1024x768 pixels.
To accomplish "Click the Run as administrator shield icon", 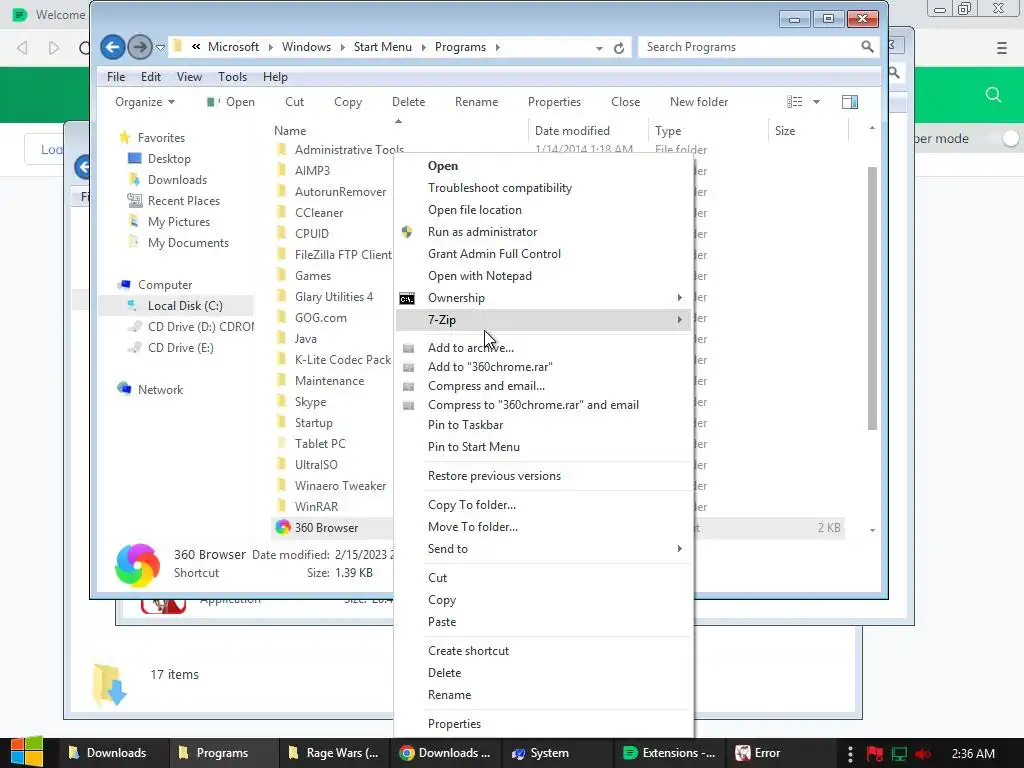I will (407, 232).
